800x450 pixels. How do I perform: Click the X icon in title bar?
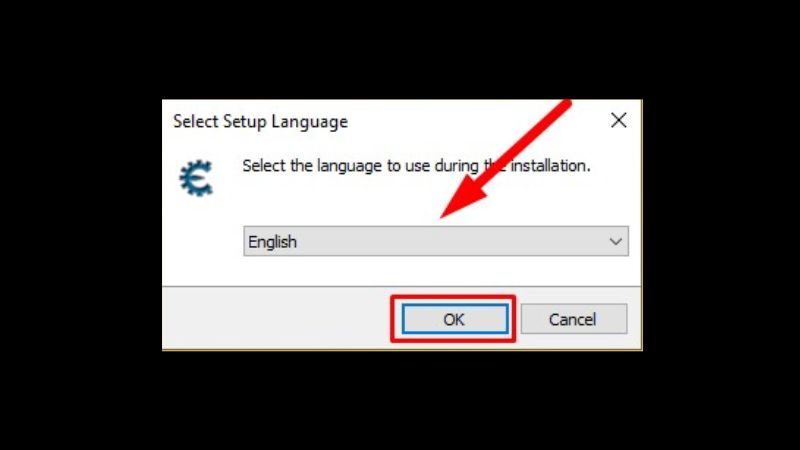point(618,120)
